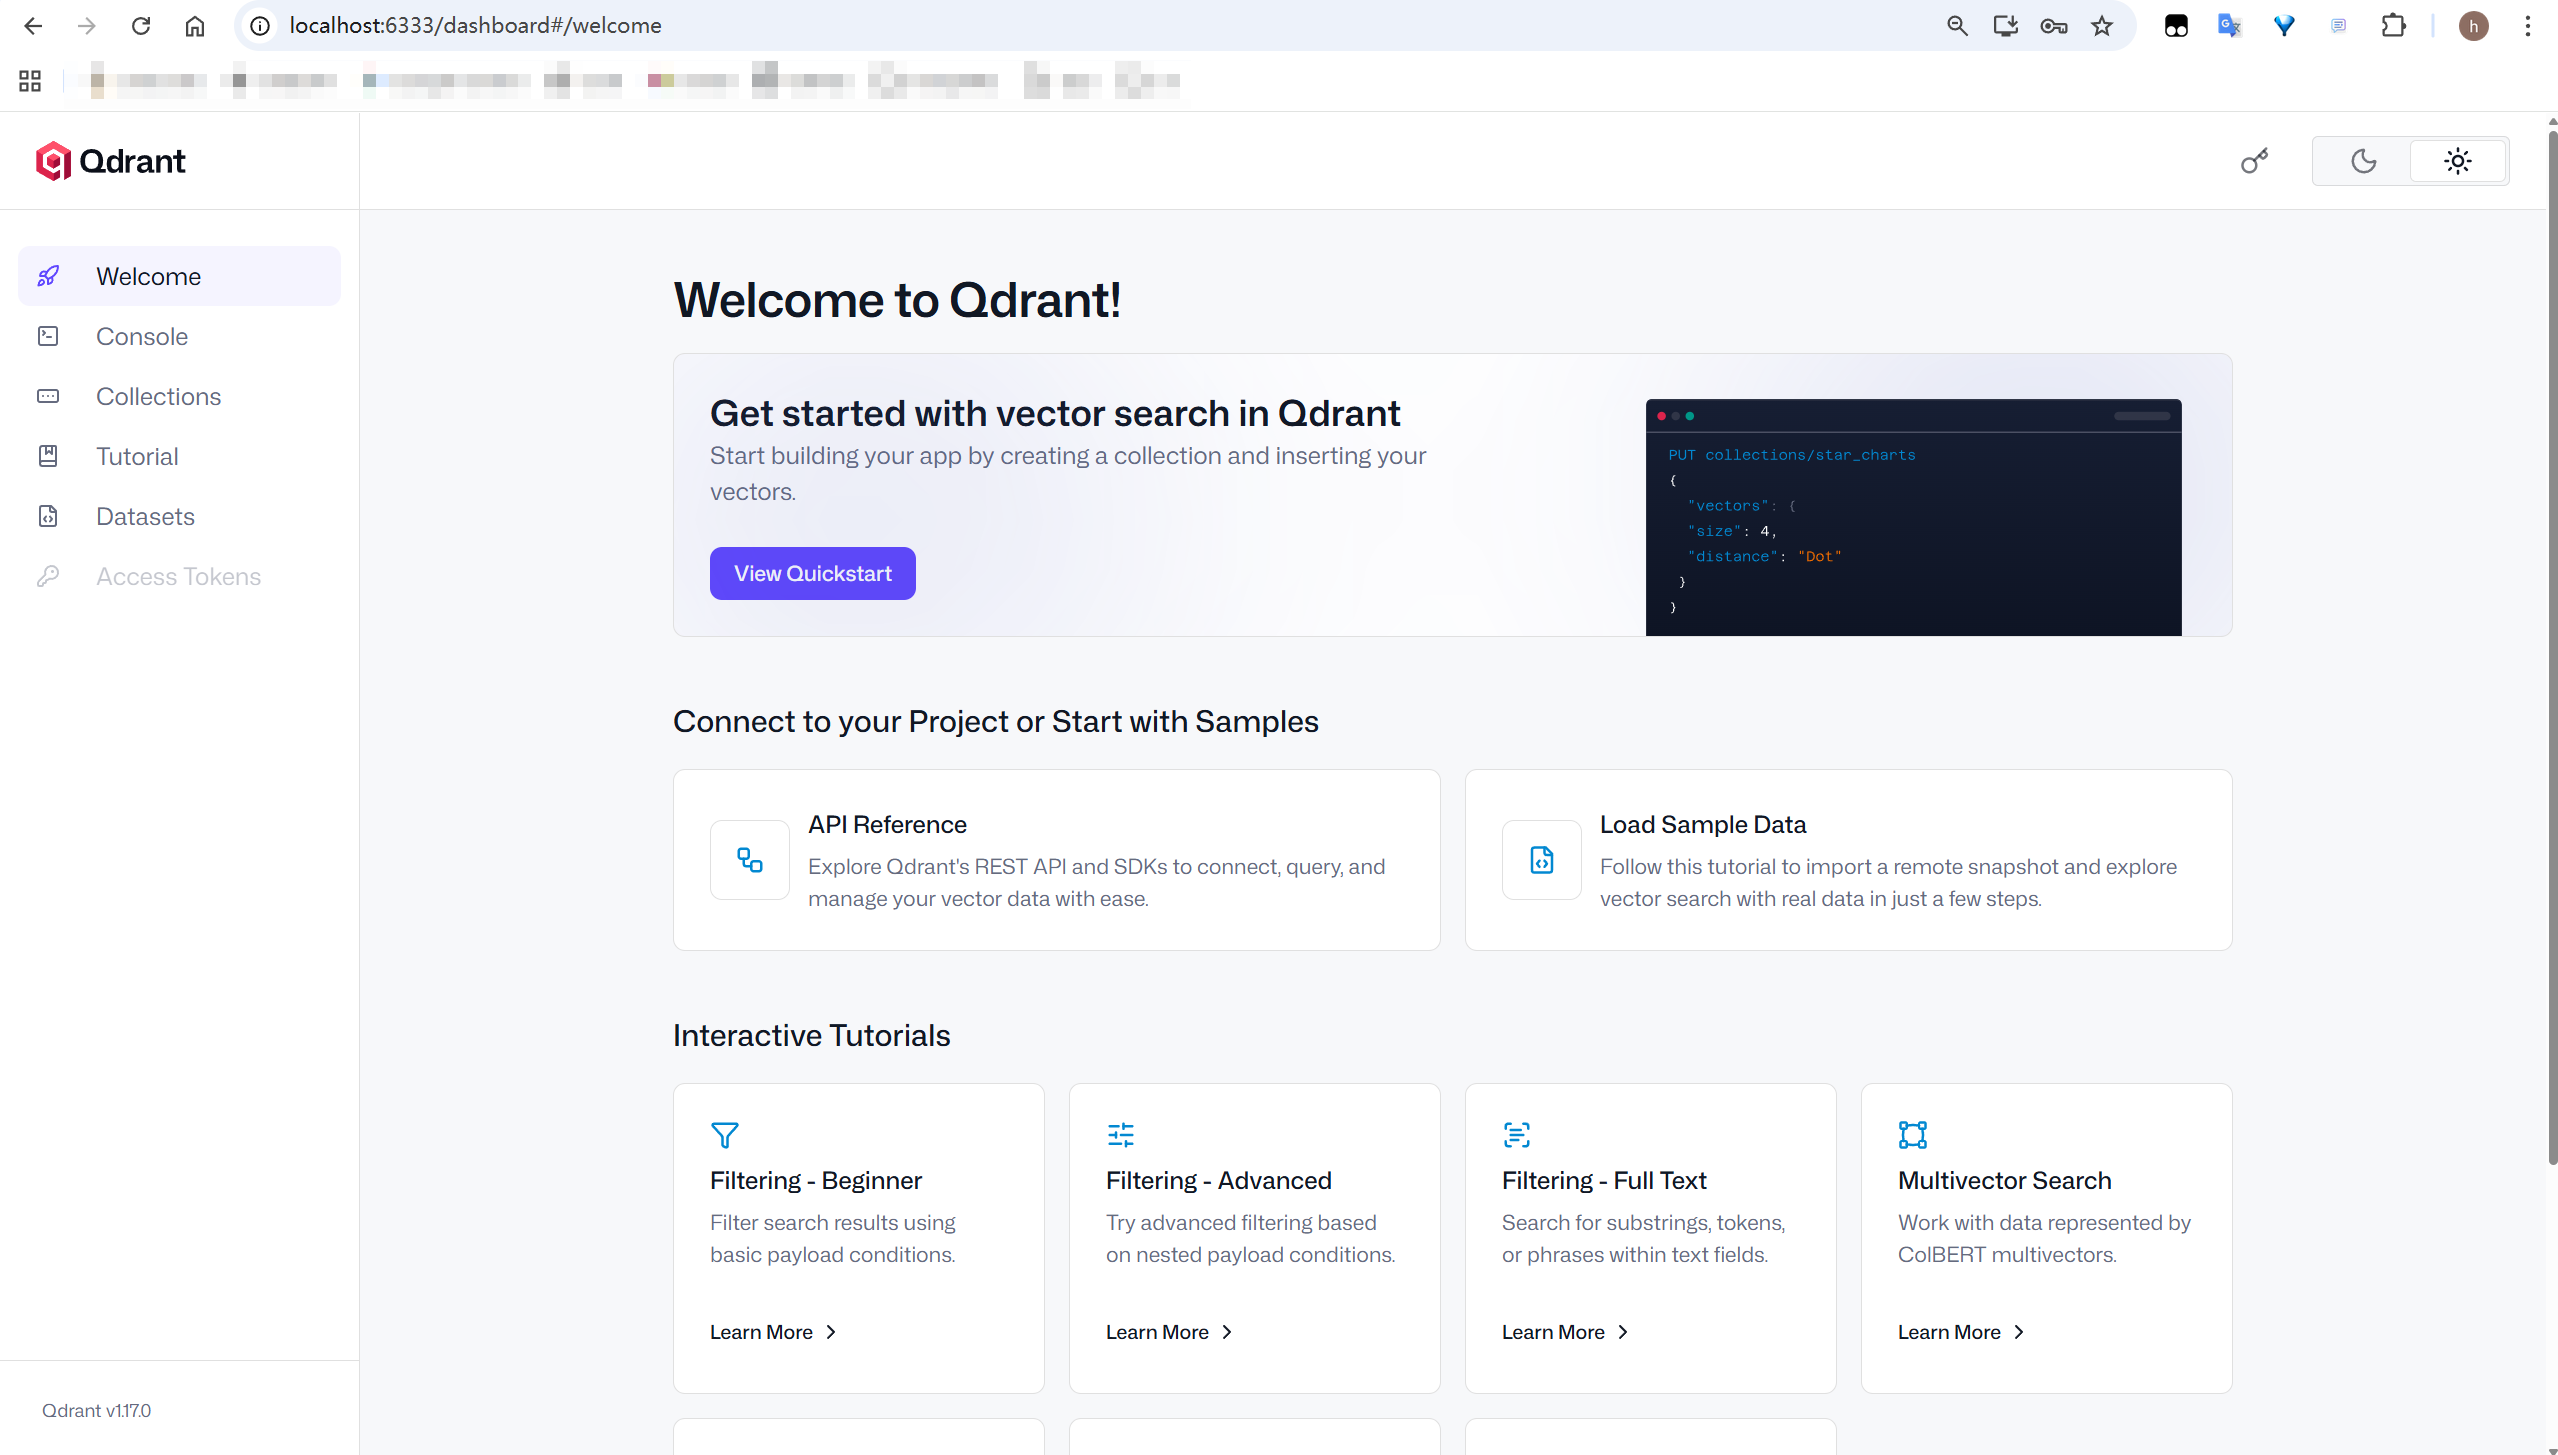This screenshot has width=2558, height=1455.
Task: Expand Learn More under Filtering - Advanced
Action: click(x=1169, y=1332)
